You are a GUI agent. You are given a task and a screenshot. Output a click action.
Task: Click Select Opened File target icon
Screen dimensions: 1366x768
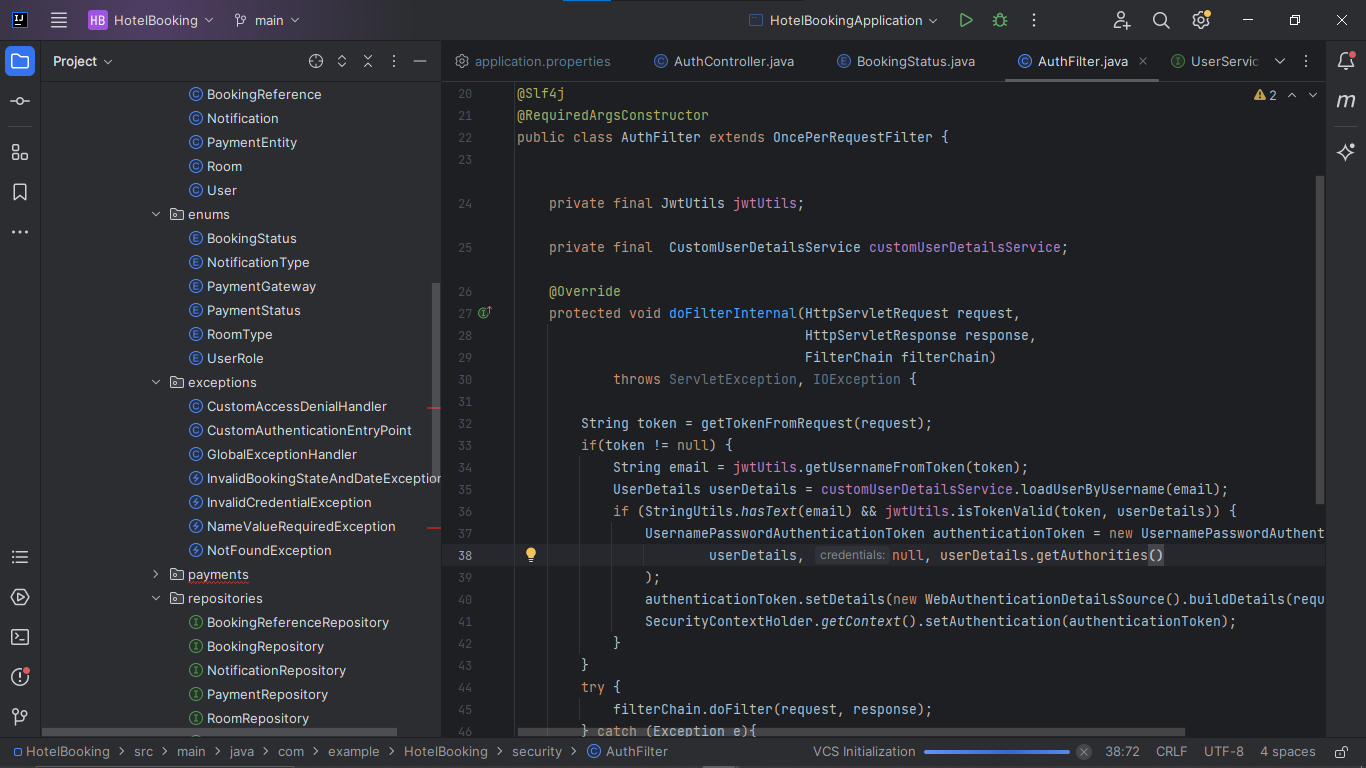tap(316, 61)
